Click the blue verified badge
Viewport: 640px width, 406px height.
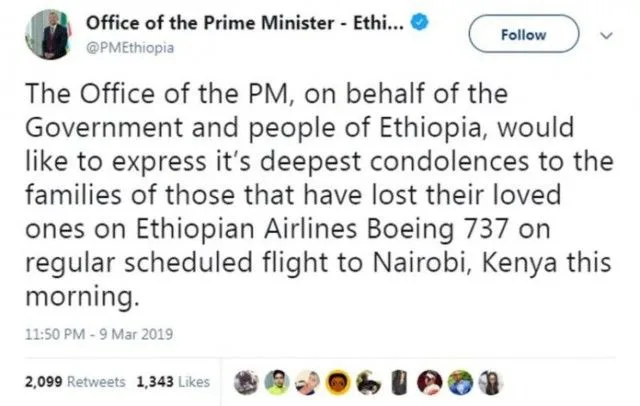pyautogui.click(x=424, y=22)
